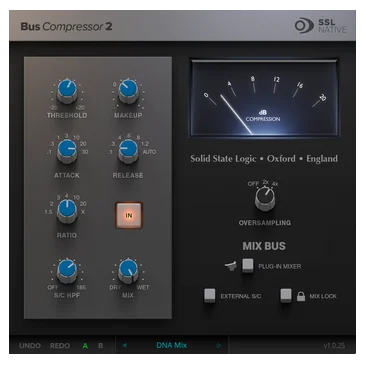Click the Bus Compressor 2 title
Viewport: 365px width, 365px height.
66,26
